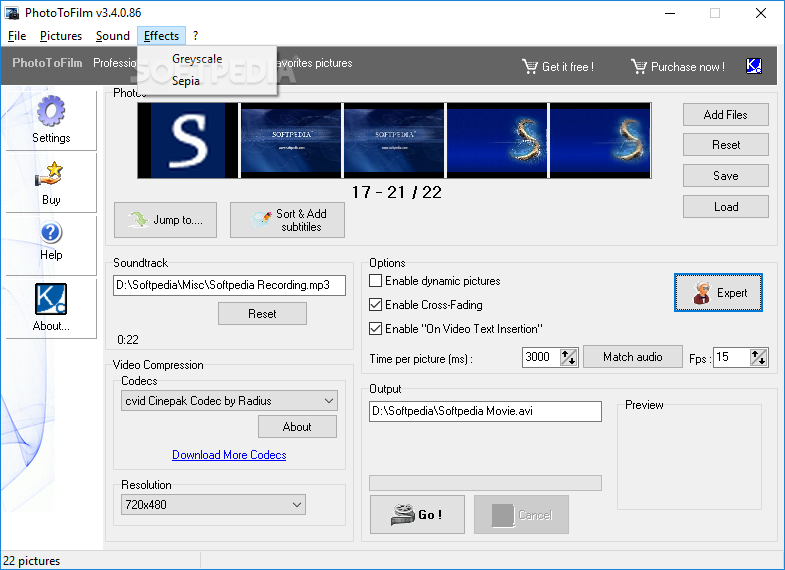Click the Time per picture value field
The image size is (785, 570).
click(x=541, y=357)
